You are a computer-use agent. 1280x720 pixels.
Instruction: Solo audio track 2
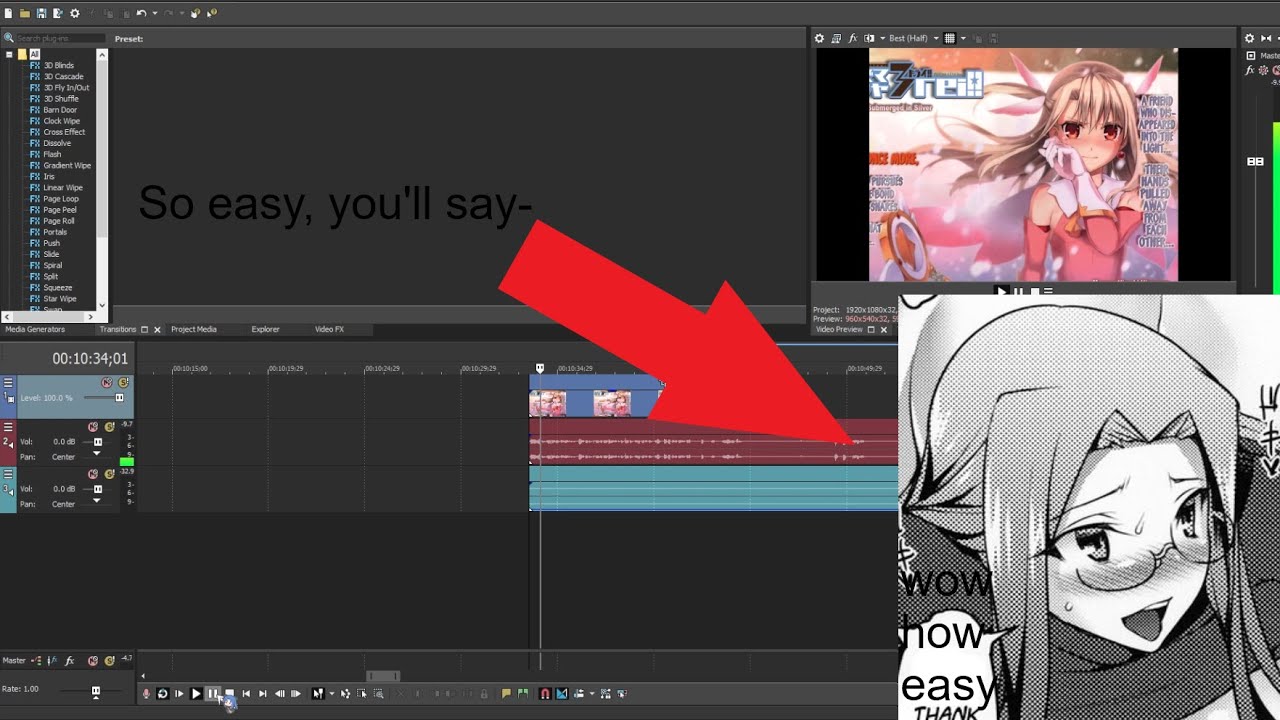pyautogui.click(x=109, y=427)
